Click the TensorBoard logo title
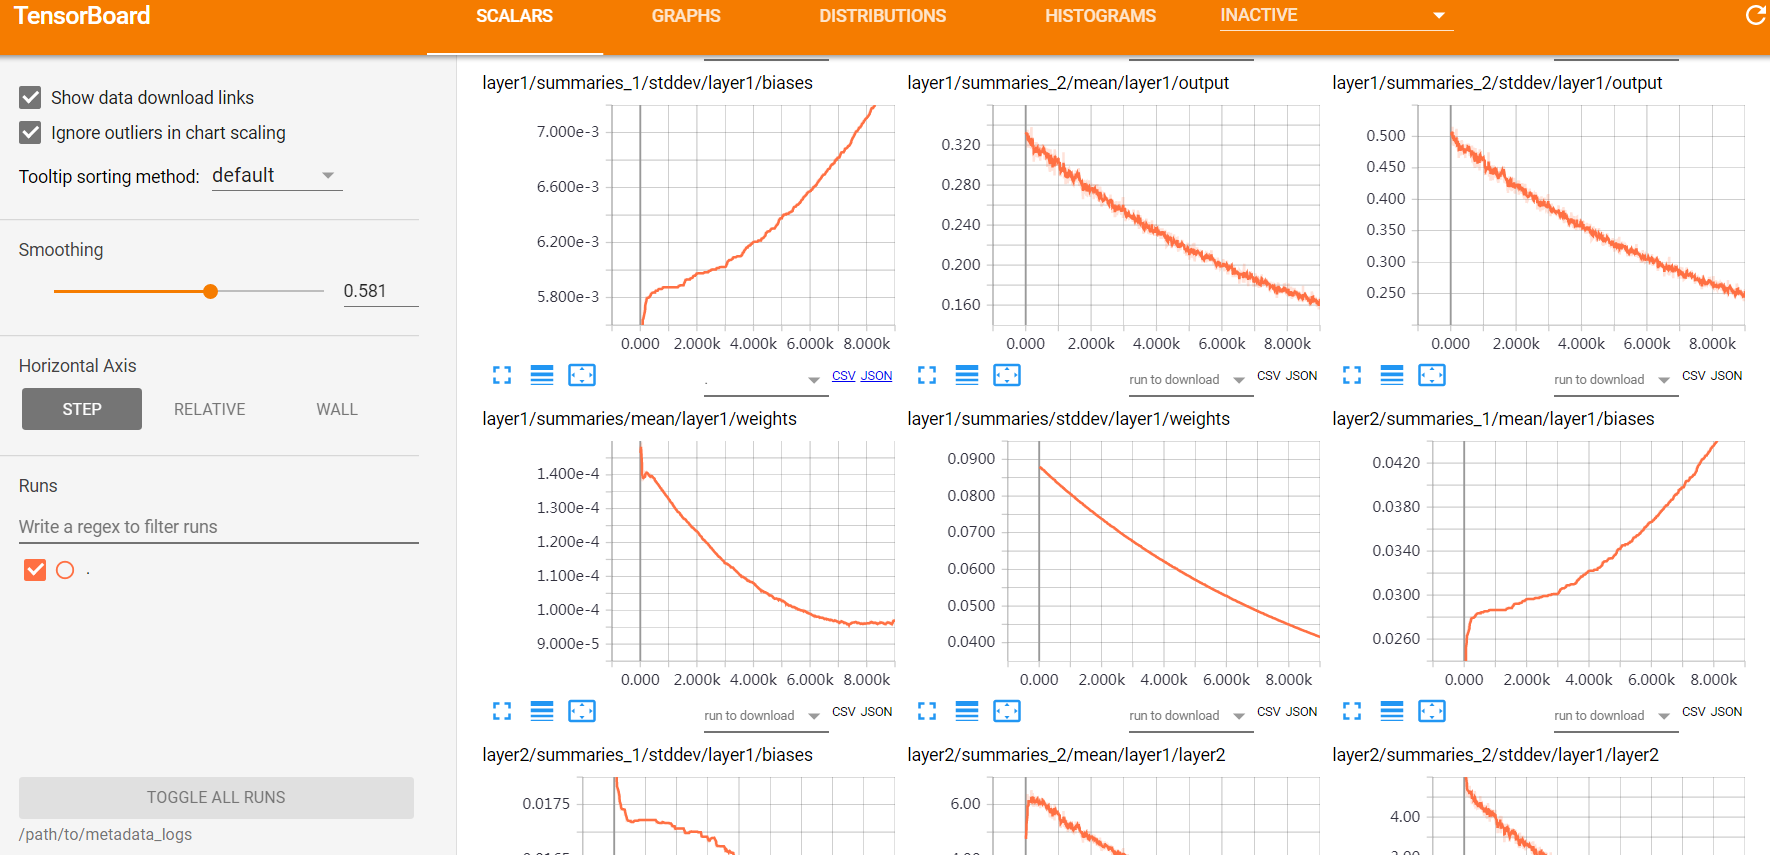Viewport: 1770px width, 855px height. [x=82, y=16]
